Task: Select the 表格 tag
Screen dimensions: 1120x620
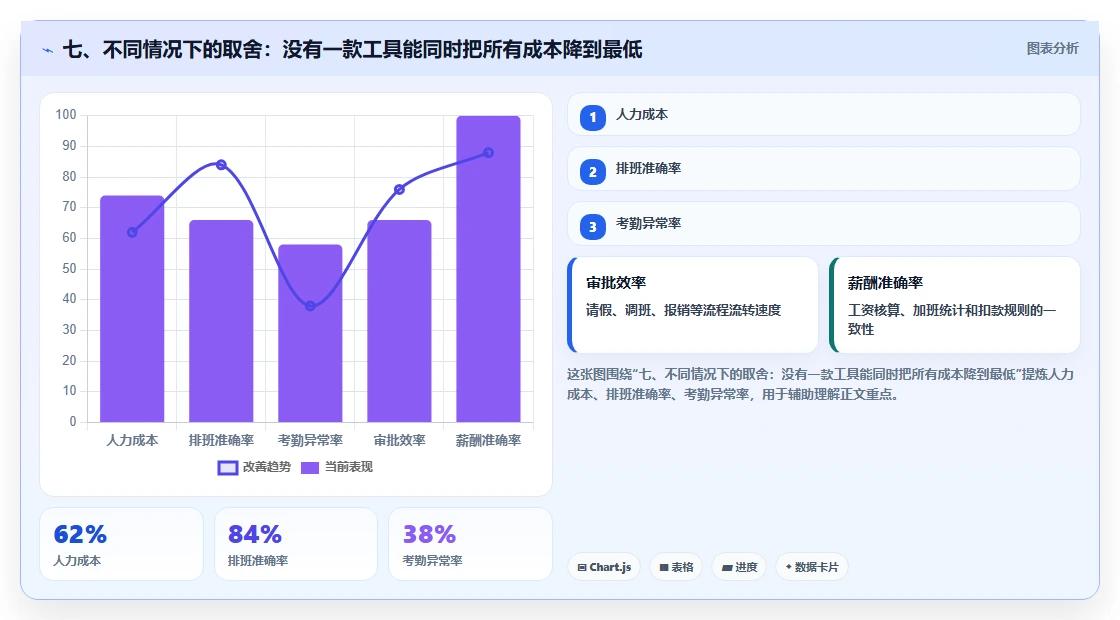Action: [676, 567]
